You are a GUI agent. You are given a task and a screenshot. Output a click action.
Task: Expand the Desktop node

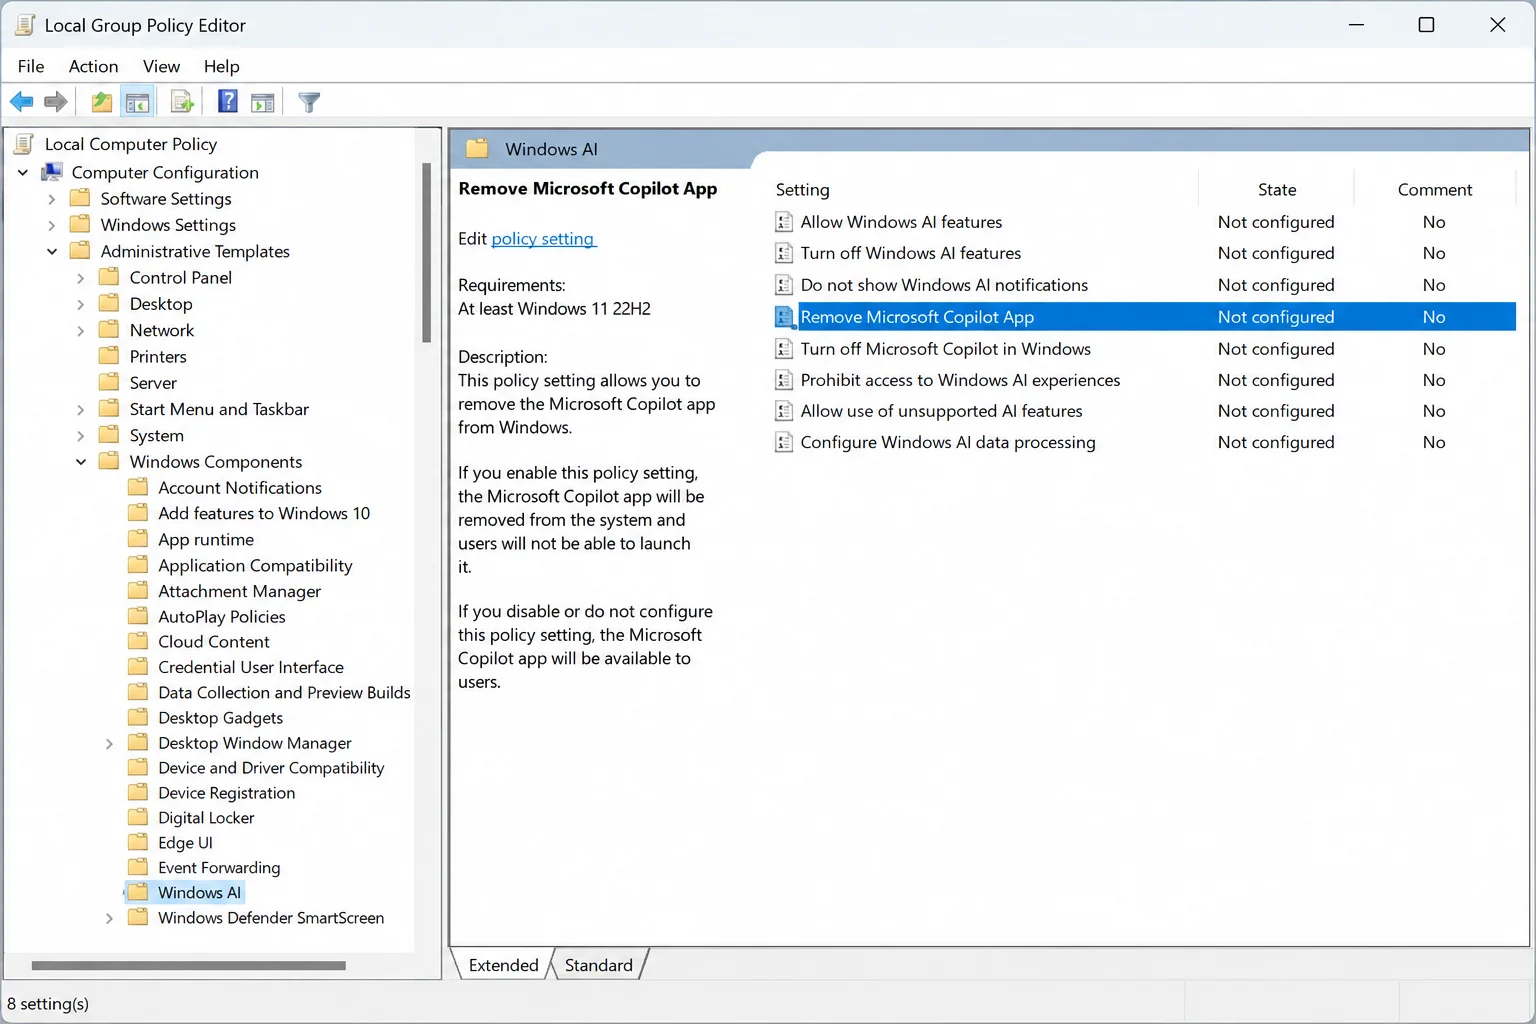pos(80,304)
